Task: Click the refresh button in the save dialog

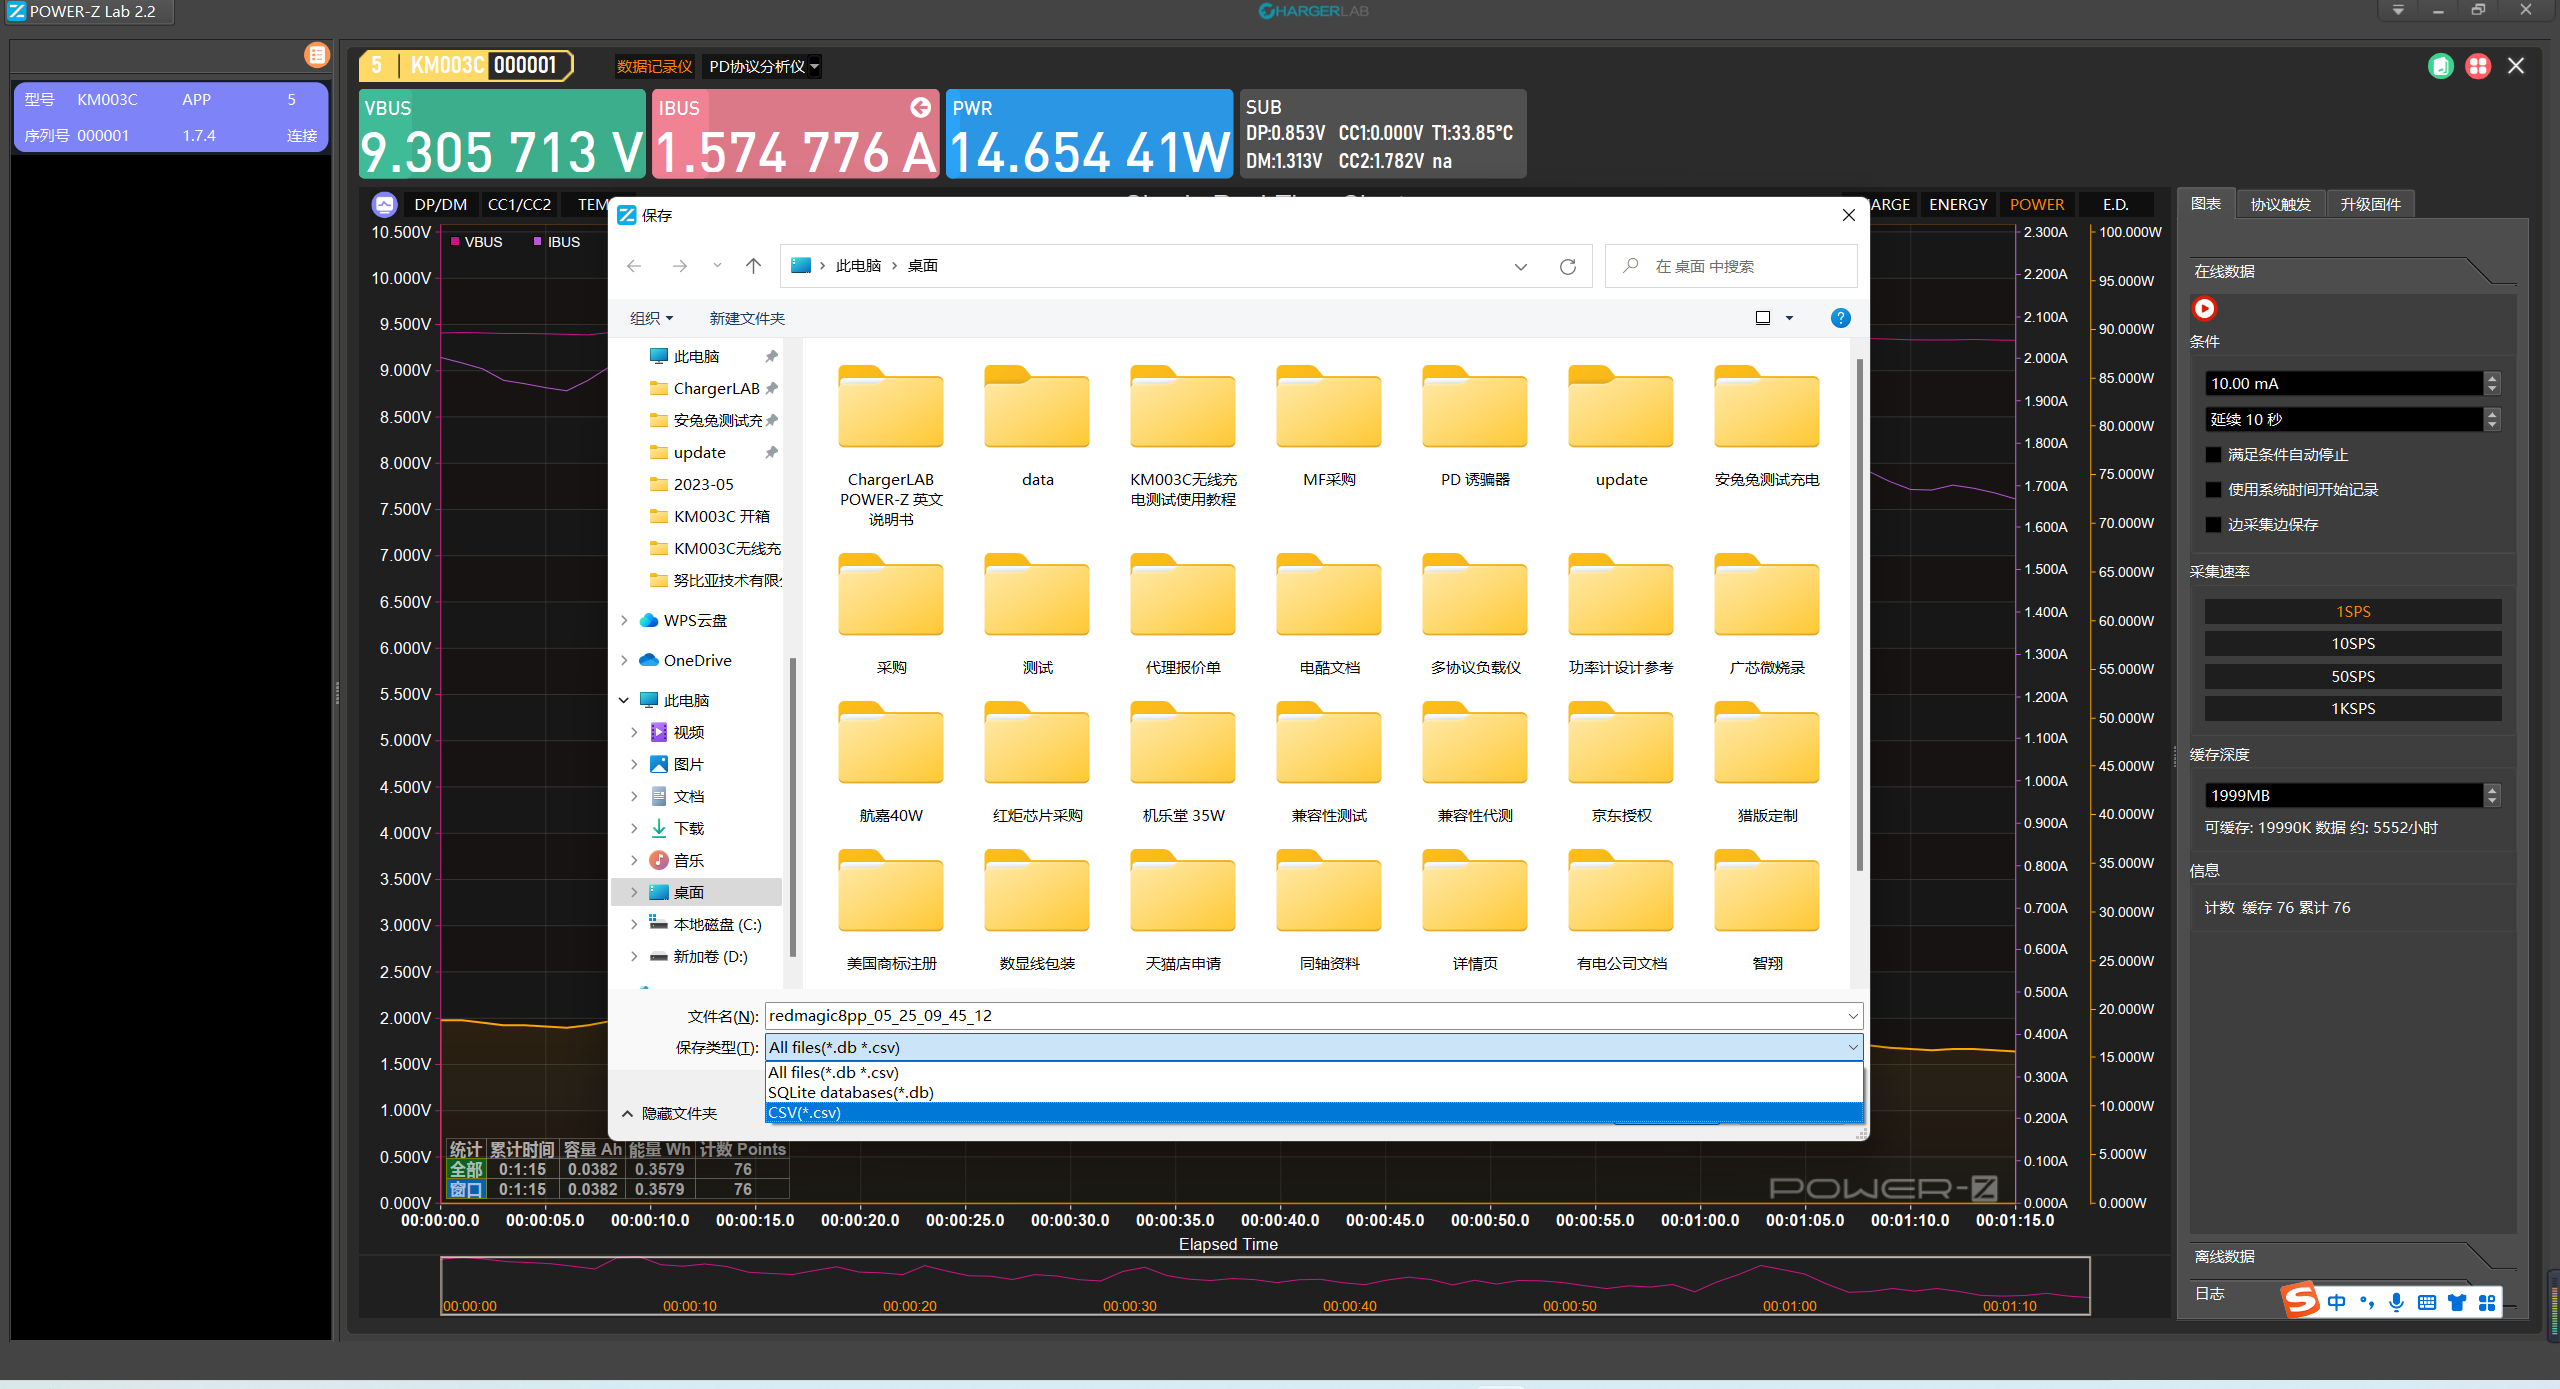Action: [x=1567, y=266]
